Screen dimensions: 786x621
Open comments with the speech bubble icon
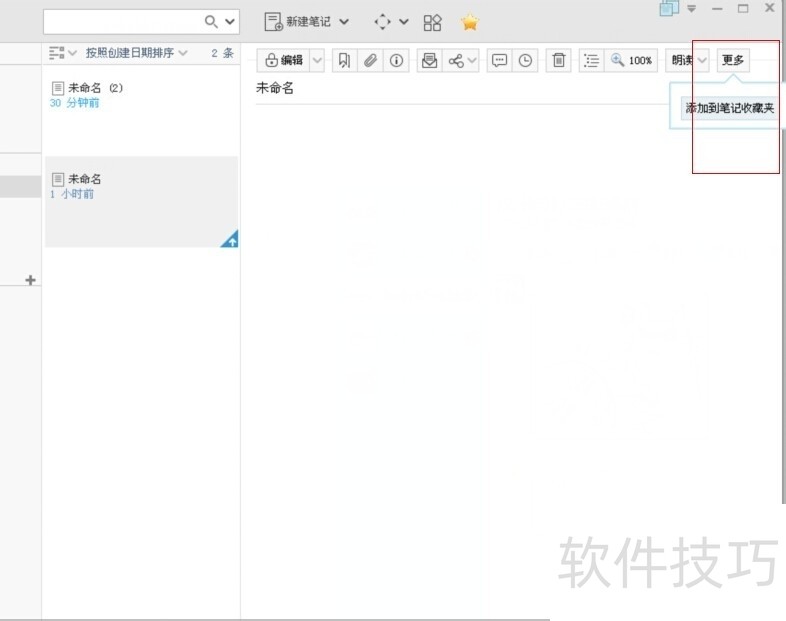(x=499, y=61)
